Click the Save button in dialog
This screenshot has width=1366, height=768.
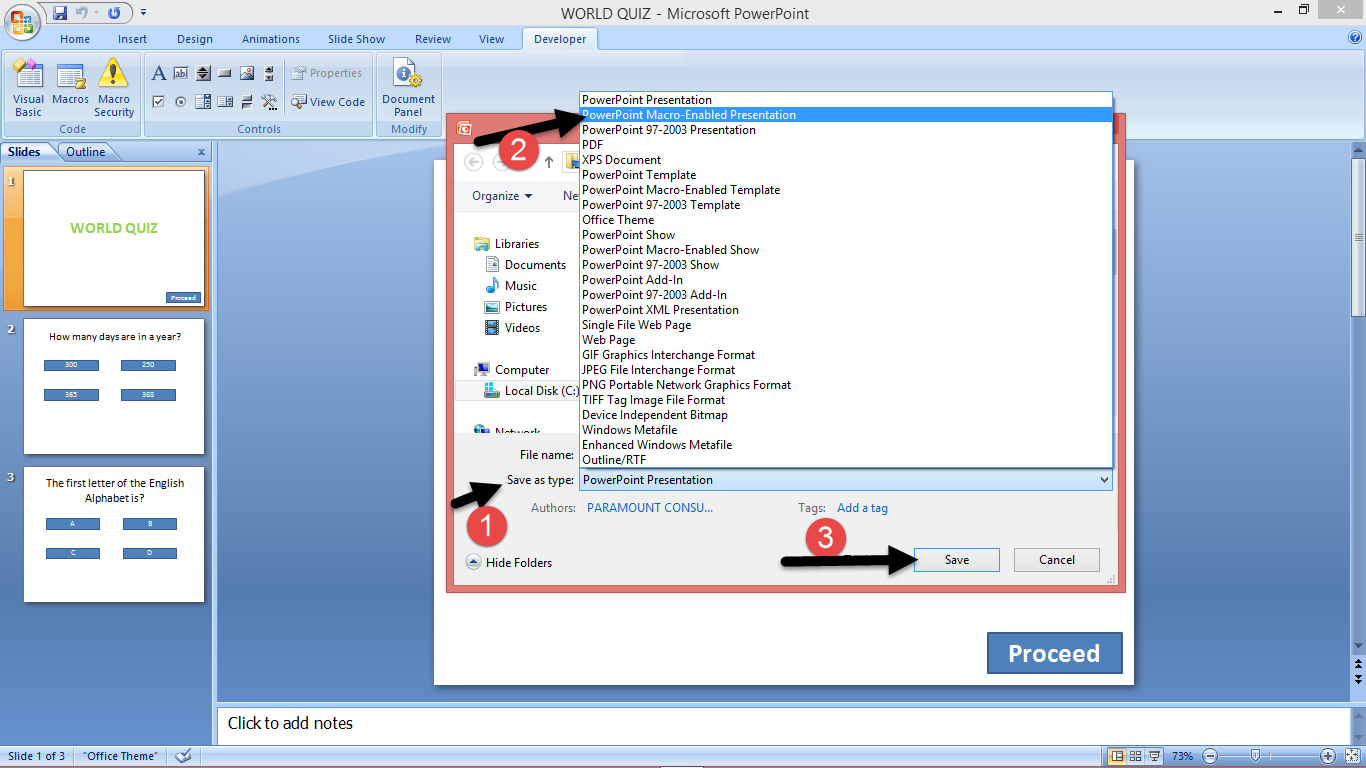[957, 560]
